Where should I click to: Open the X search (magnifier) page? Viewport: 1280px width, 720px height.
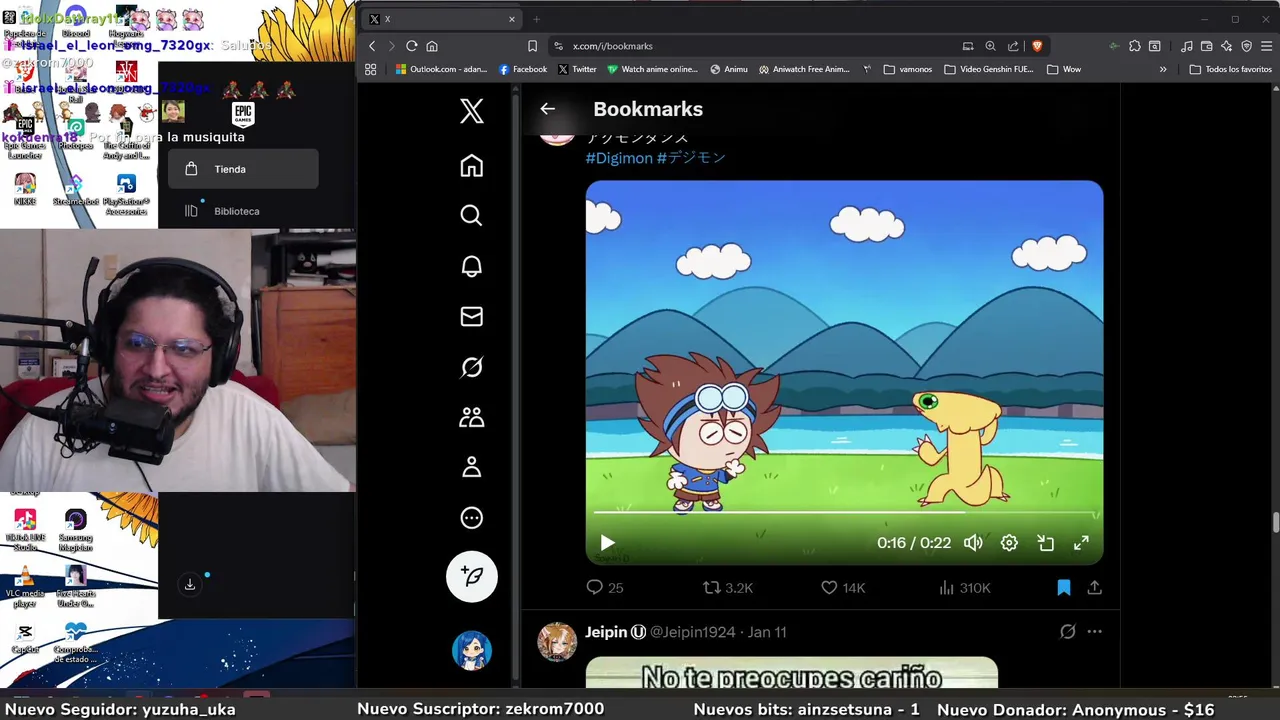471,216
